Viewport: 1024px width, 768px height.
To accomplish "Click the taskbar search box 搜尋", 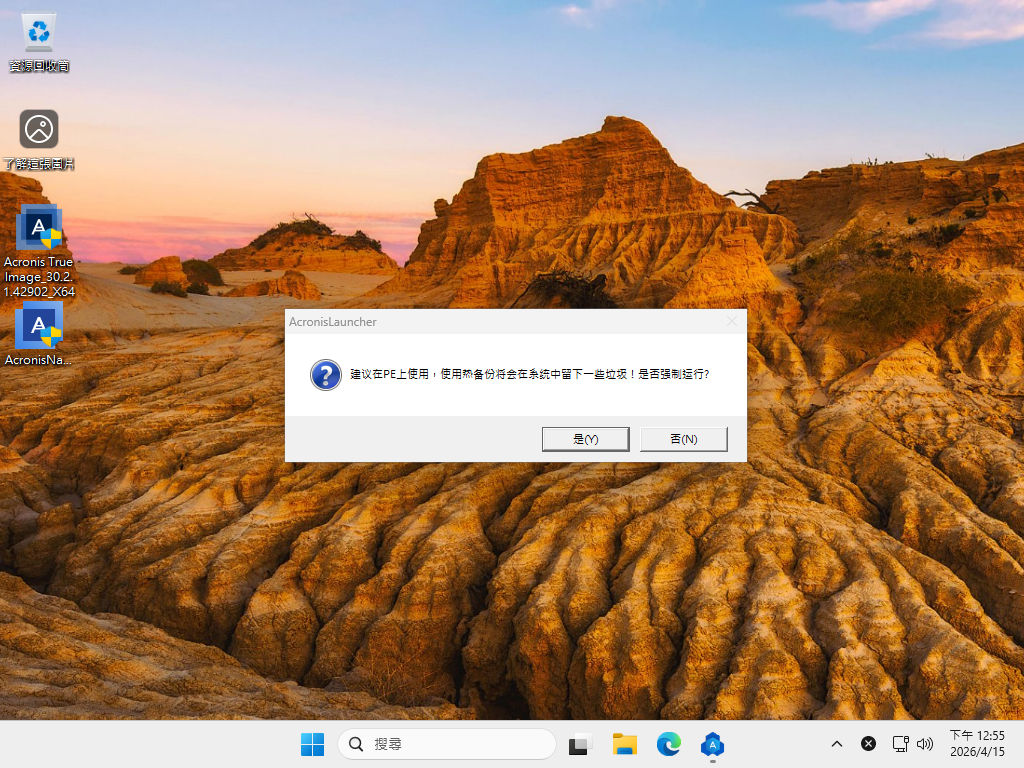I will click(x=446, y=744).
